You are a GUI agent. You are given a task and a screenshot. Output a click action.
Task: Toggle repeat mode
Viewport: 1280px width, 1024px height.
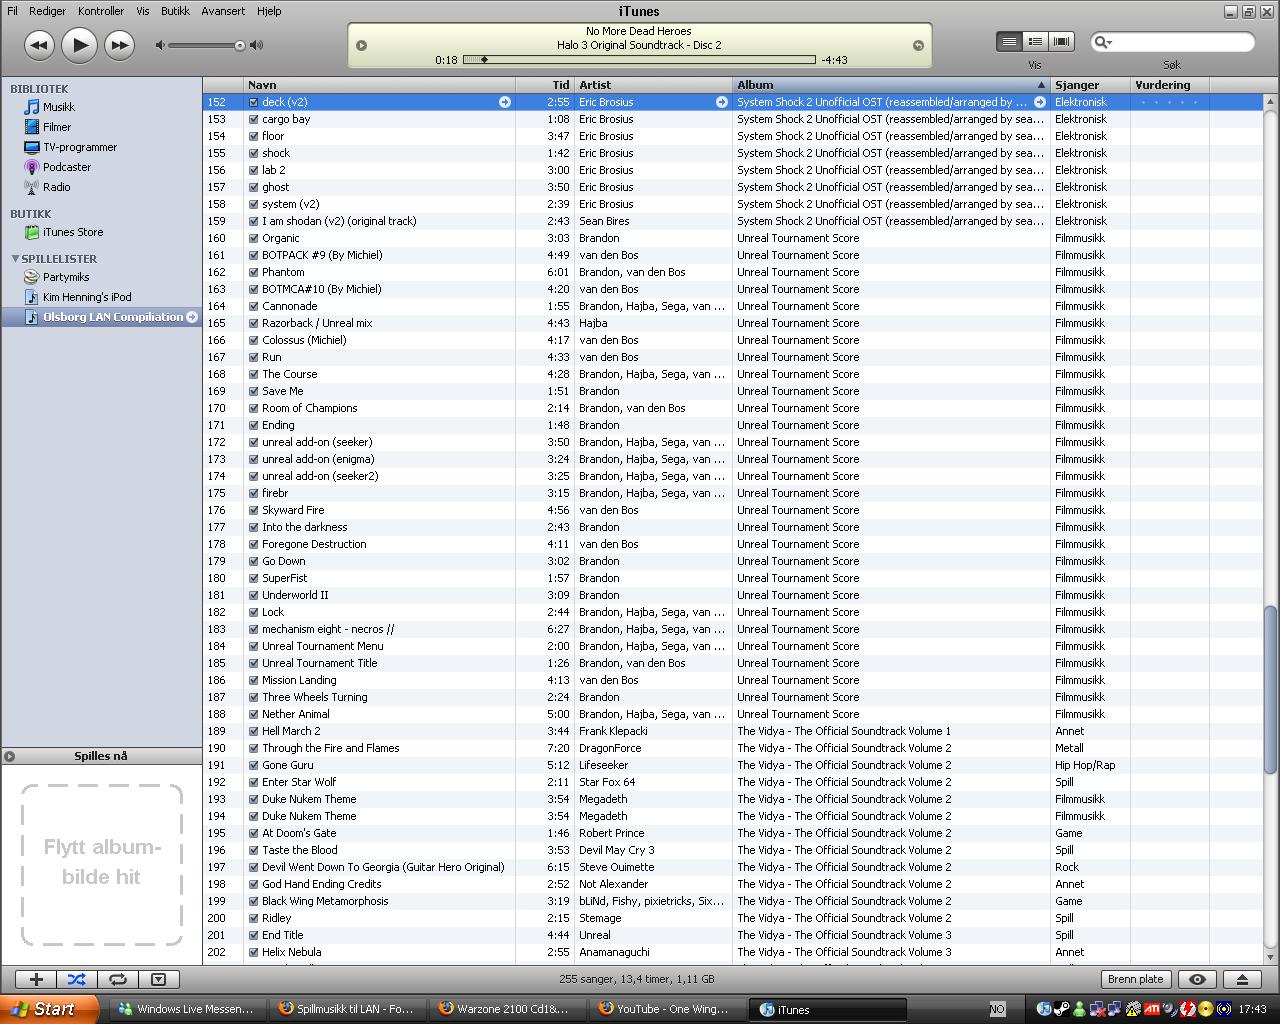117,980
